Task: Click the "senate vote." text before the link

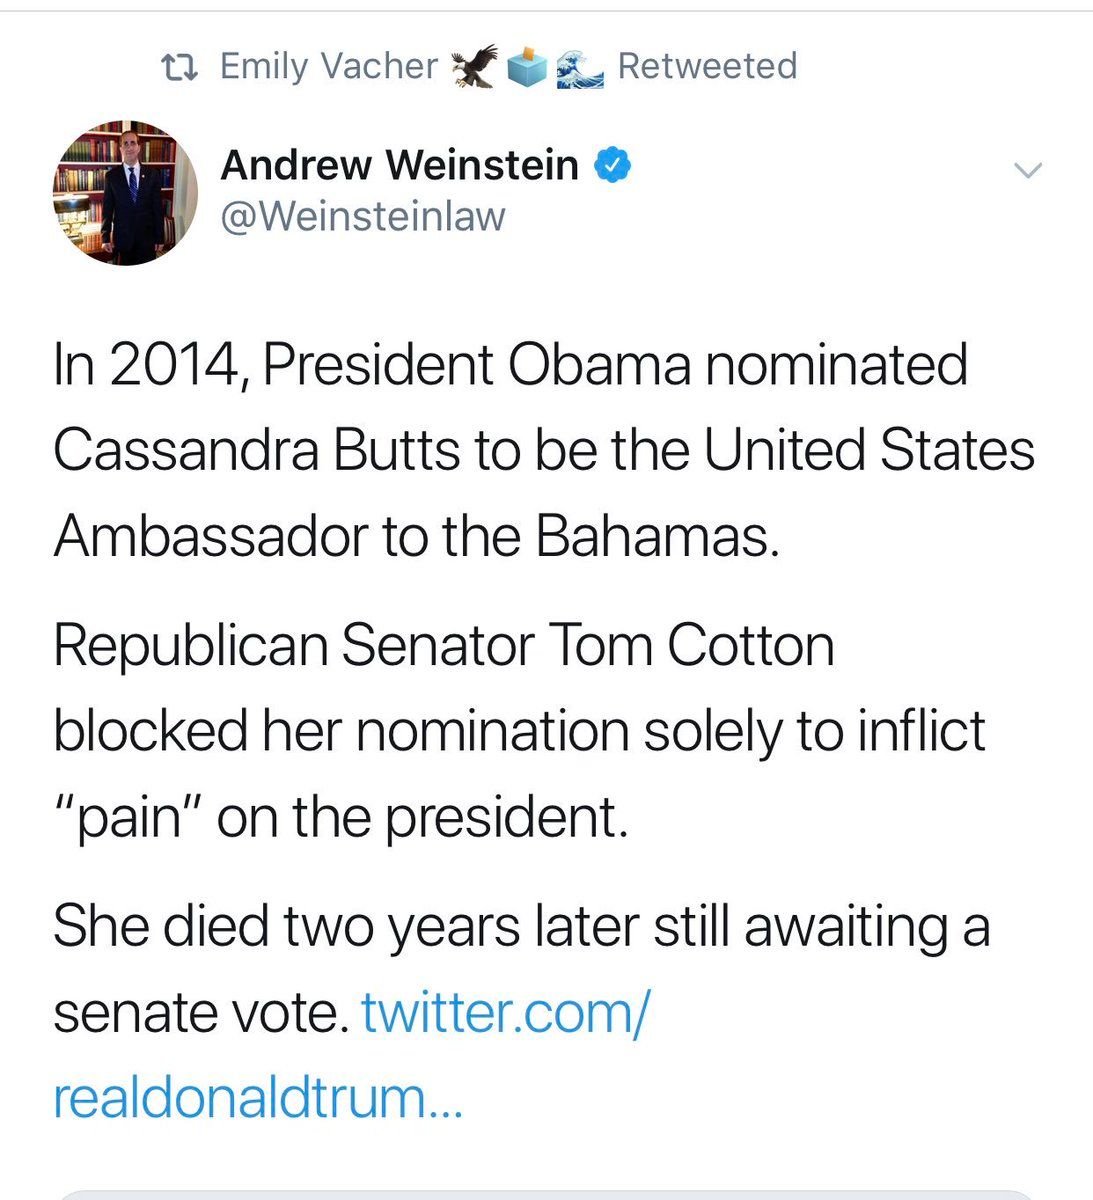Action: pos(196,1013)
